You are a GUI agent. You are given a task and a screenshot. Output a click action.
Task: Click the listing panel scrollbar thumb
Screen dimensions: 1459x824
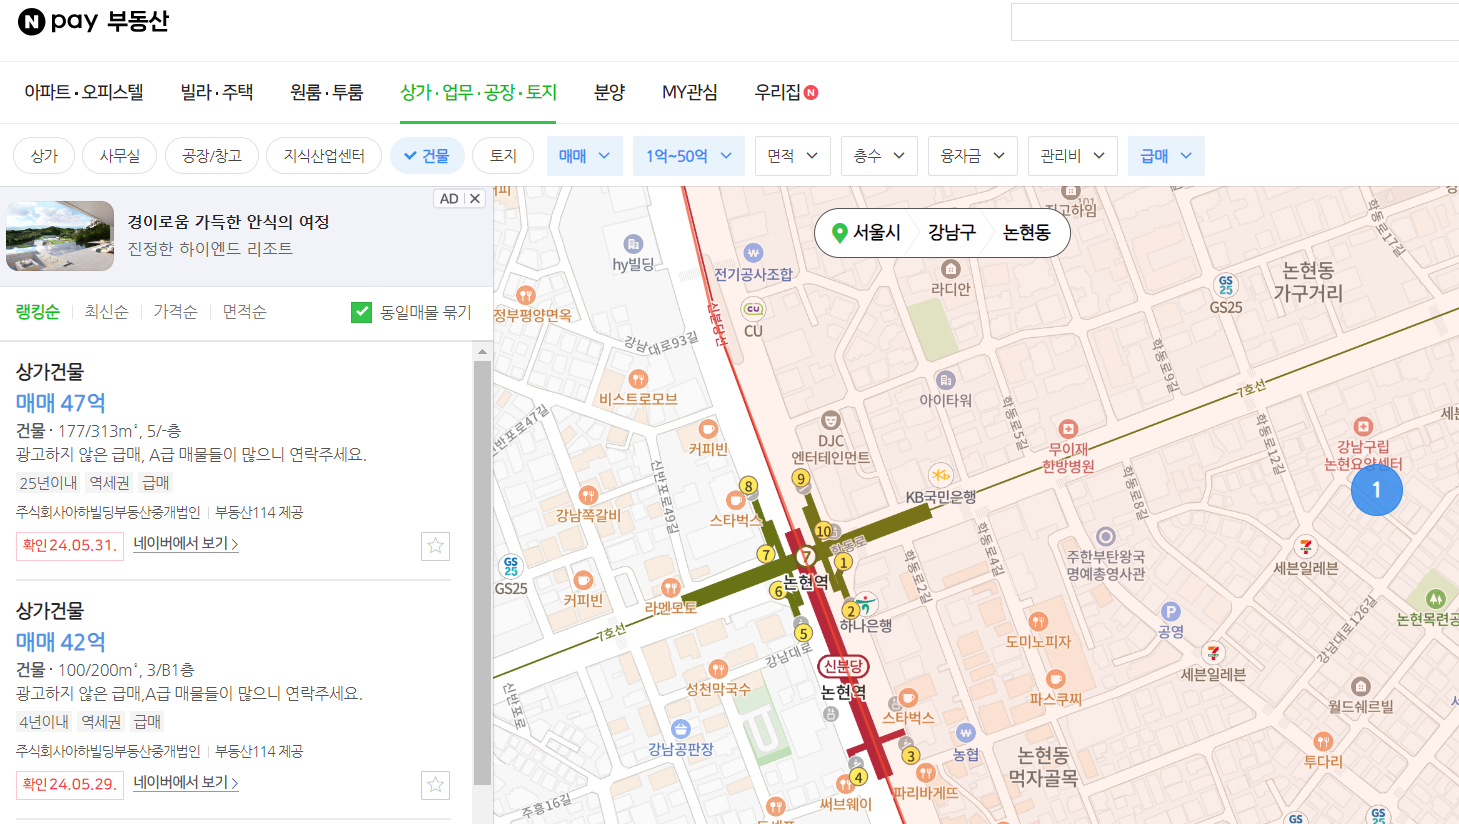click(x=482, y=573)
